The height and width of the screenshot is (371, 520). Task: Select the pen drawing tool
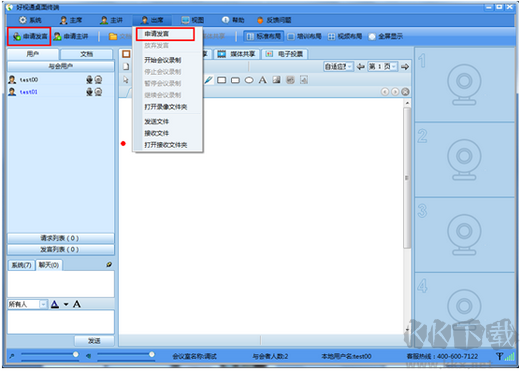208,80
